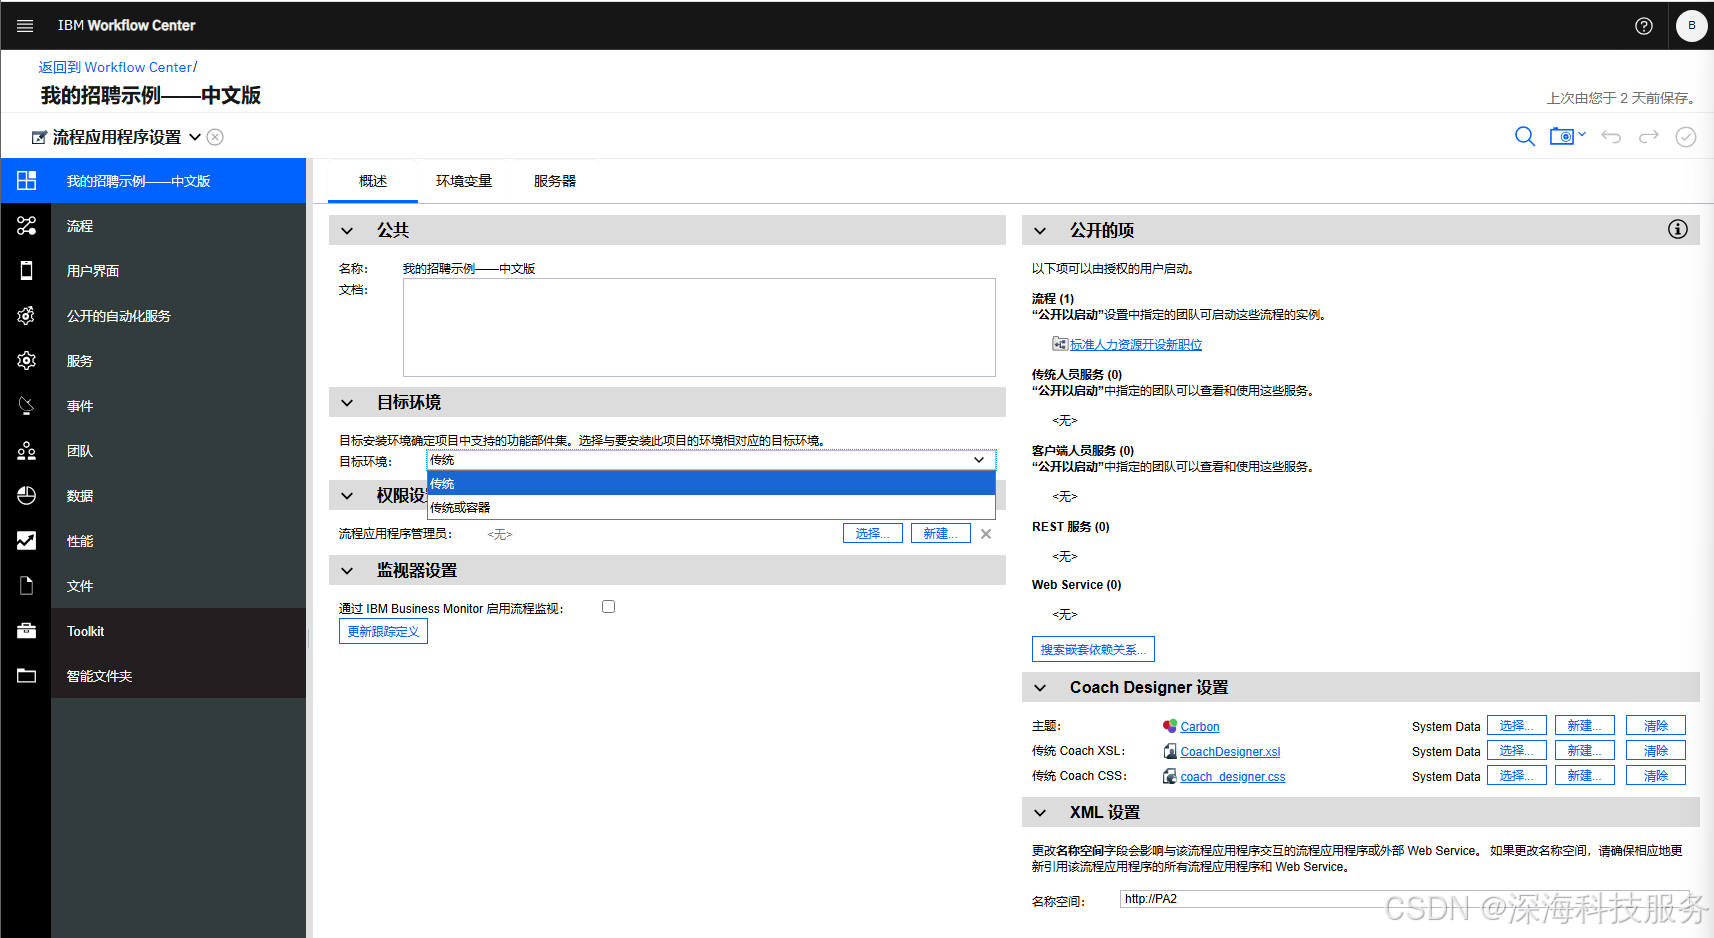Switch to the 概述 tab
The height and width of the screenshot is (938, 1714).
(x=373, y=181)
